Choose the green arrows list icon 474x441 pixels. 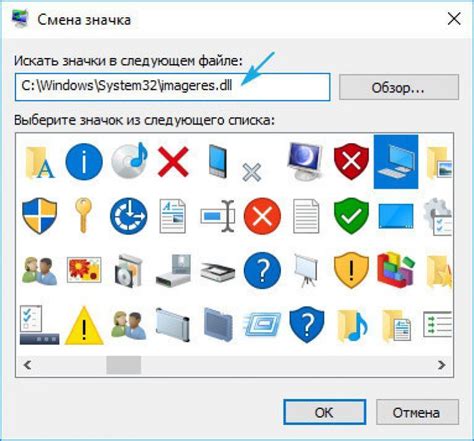click(437, 324)
